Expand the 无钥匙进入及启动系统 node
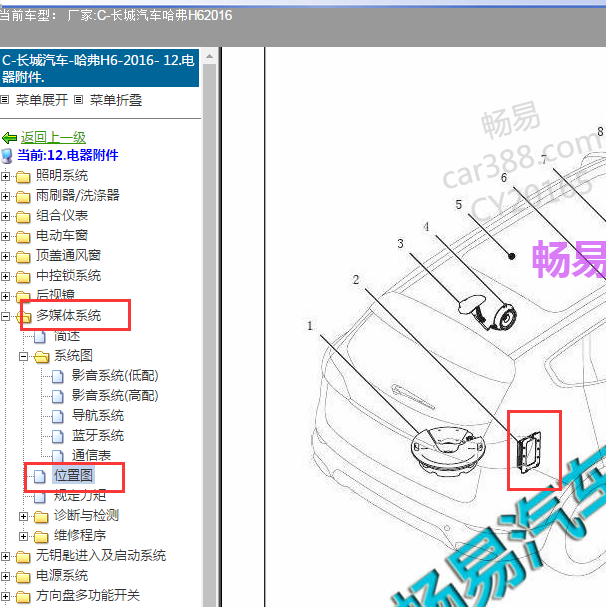 5,556
